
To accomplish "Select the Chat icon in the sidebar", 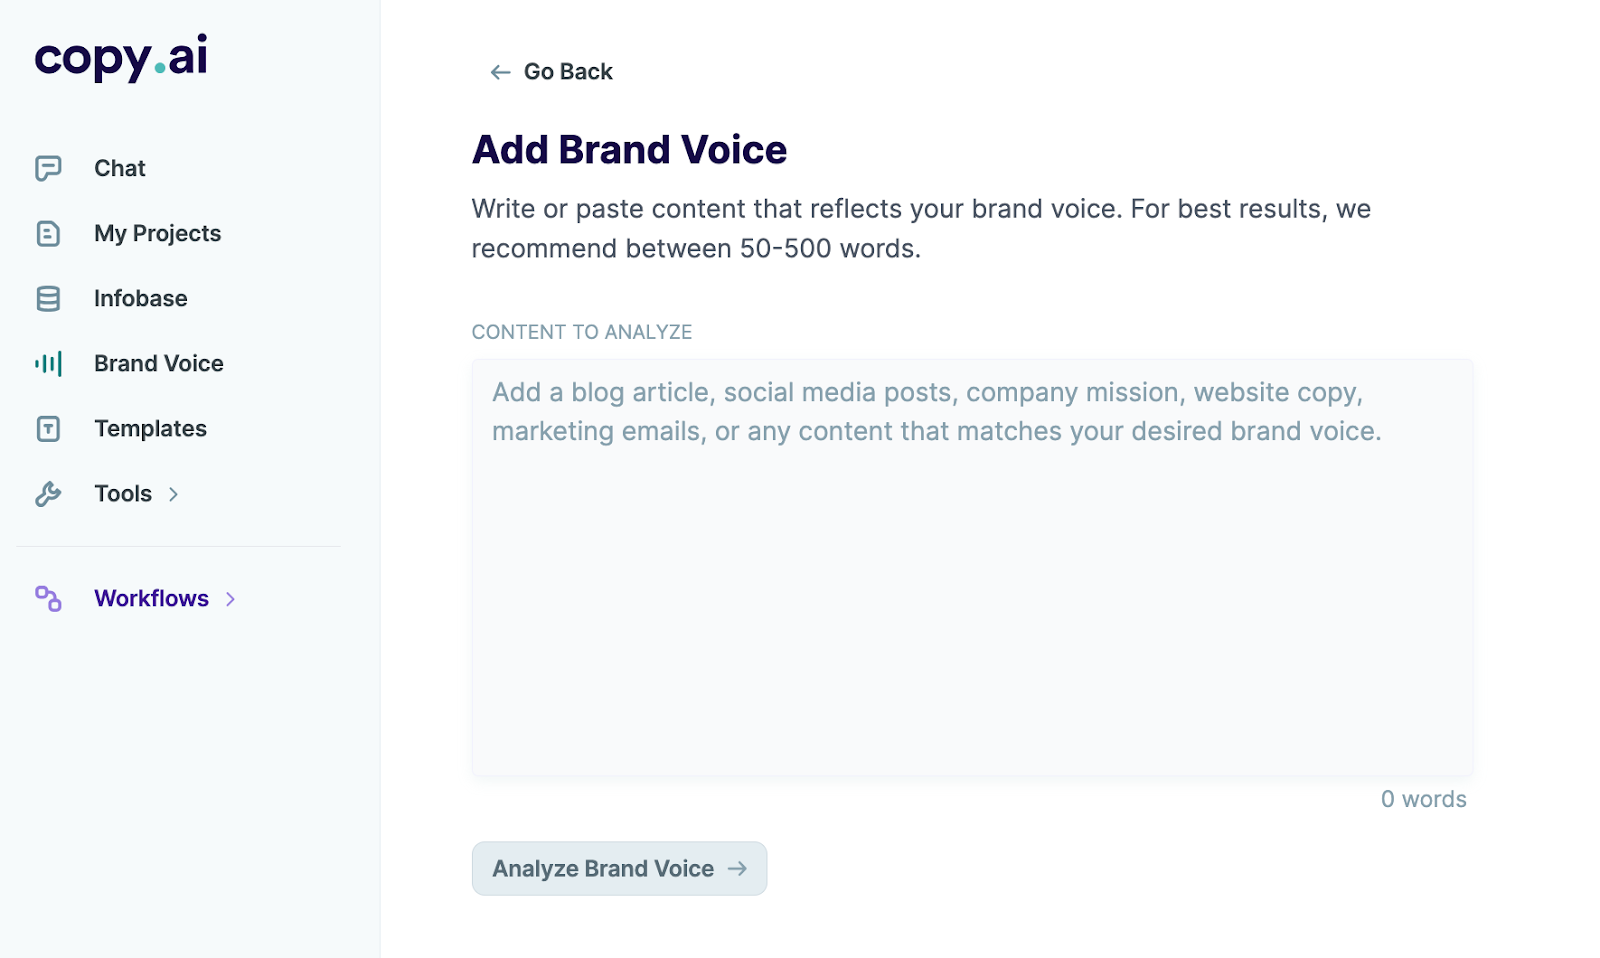I will click(49, 167).
